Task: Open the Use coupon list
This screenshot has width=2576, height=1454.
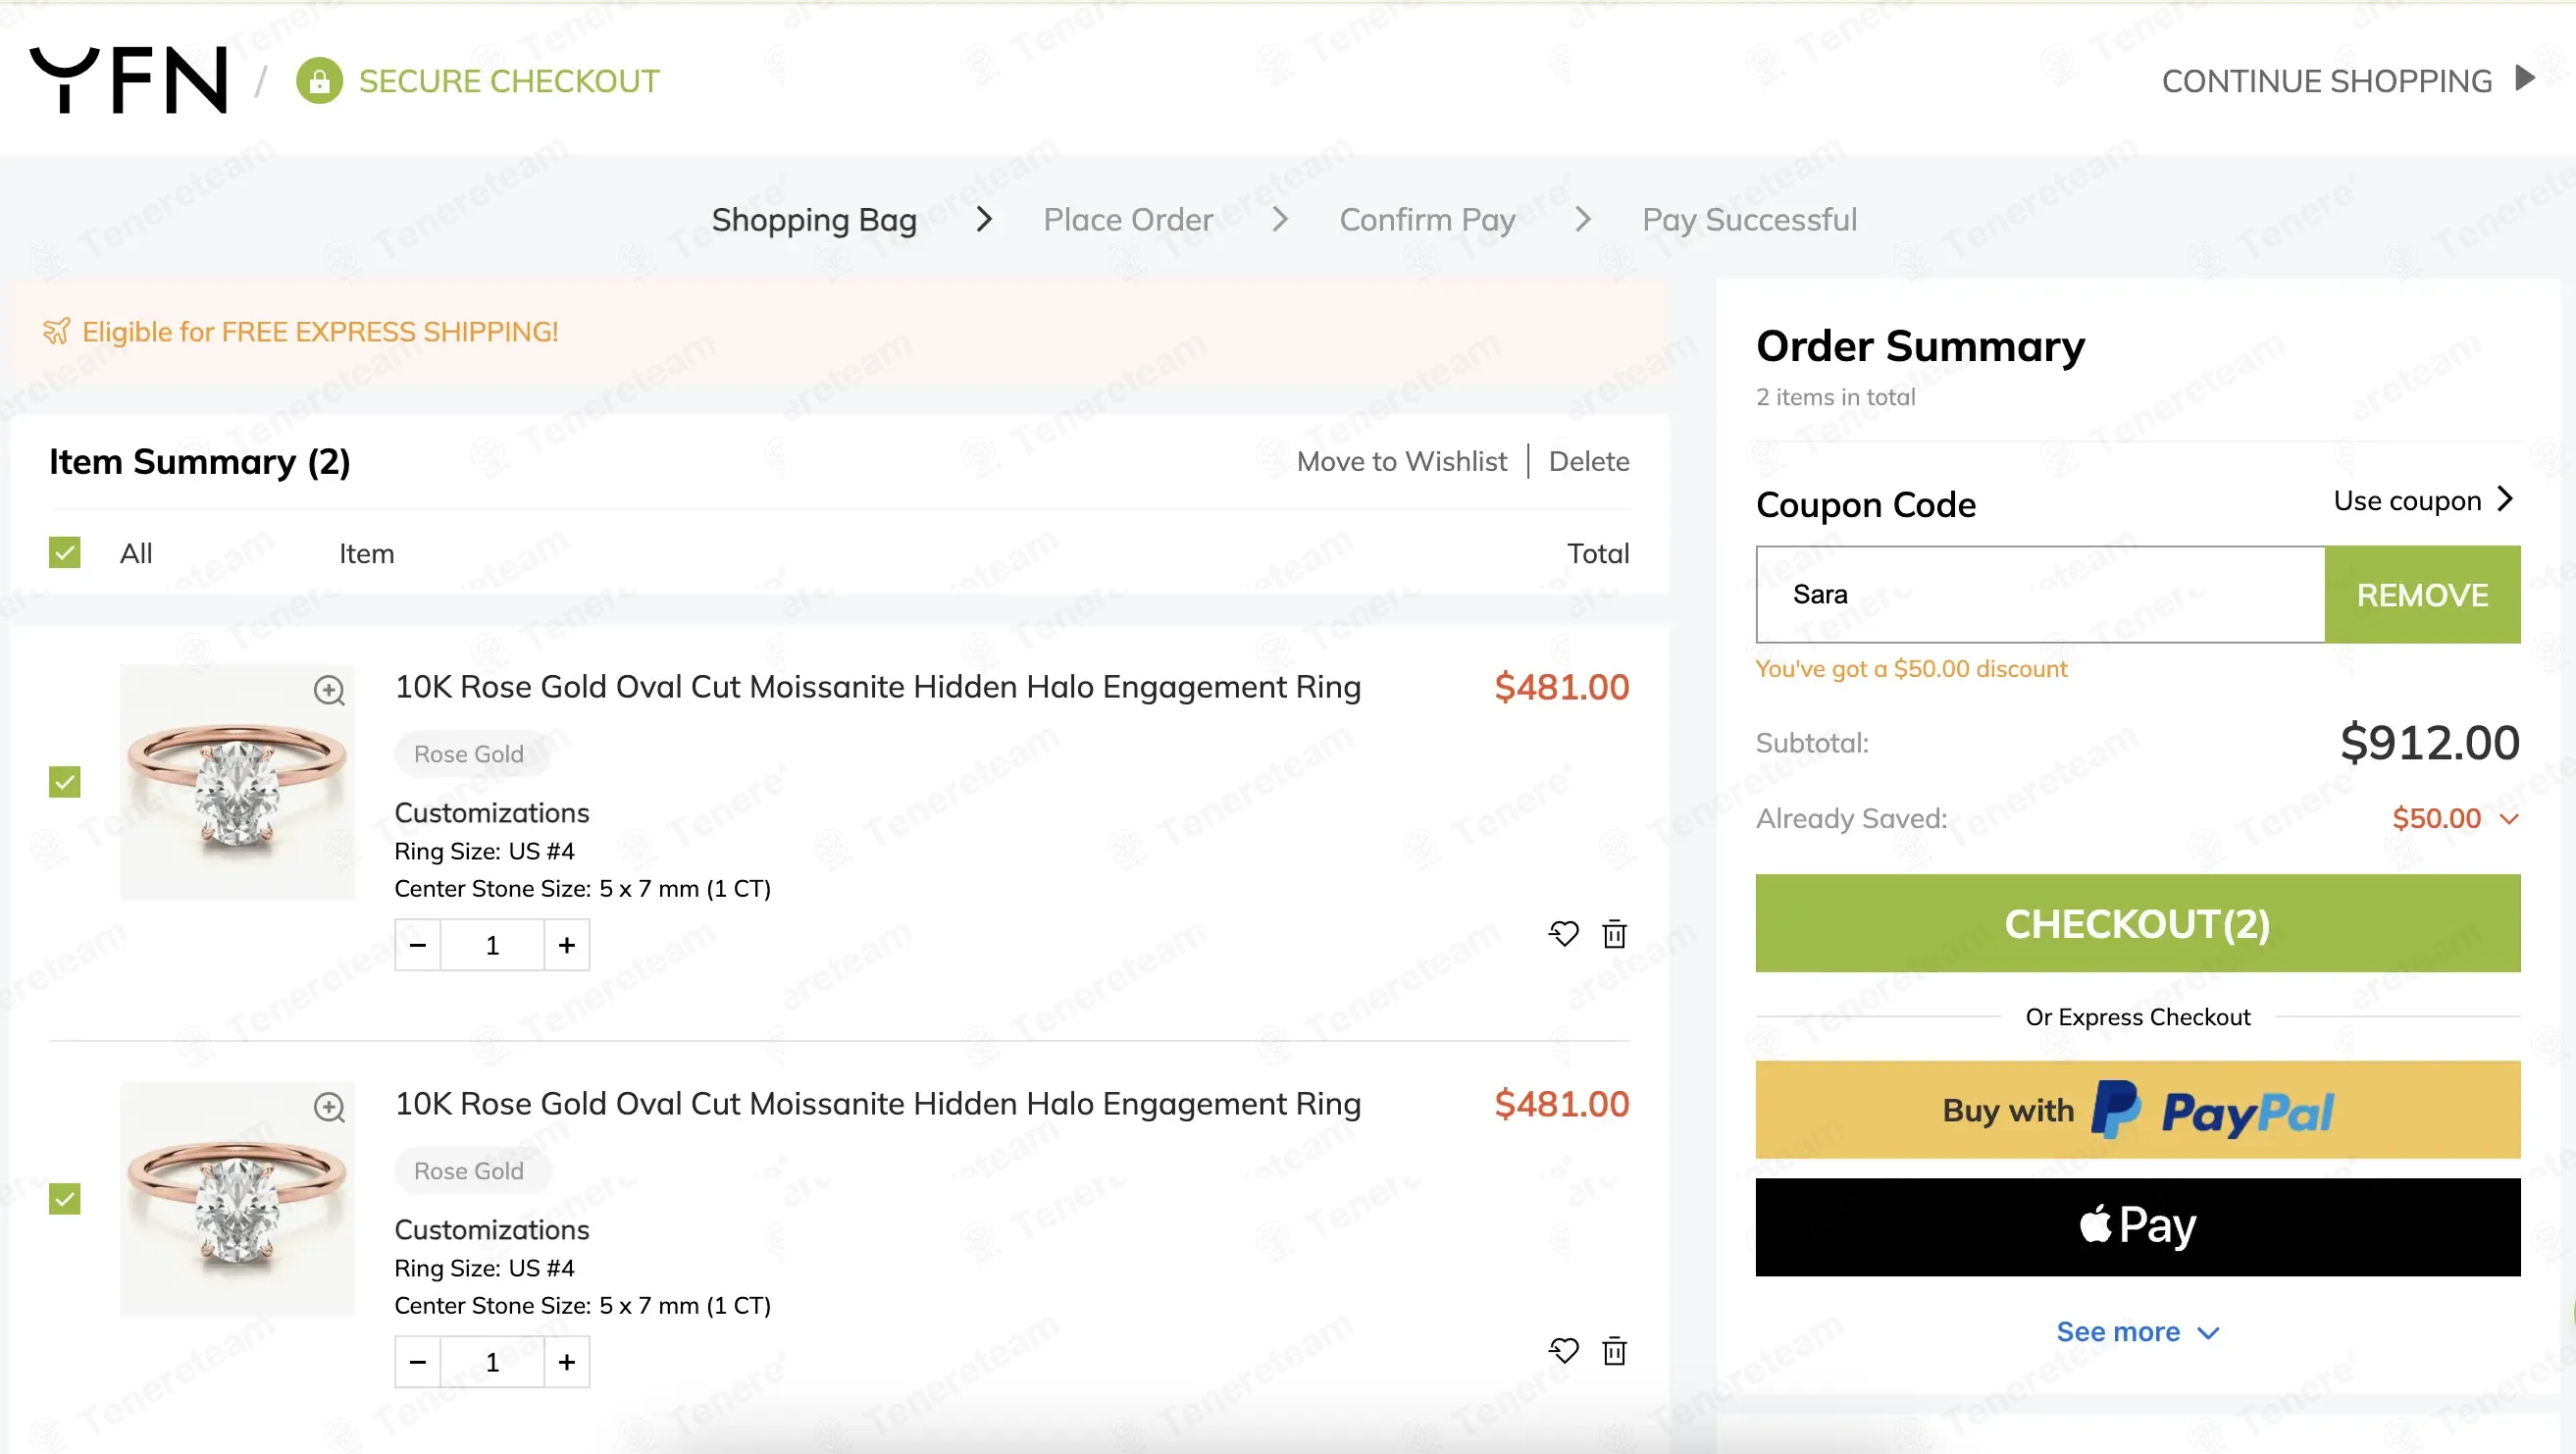Action: tap(2422, 500)
